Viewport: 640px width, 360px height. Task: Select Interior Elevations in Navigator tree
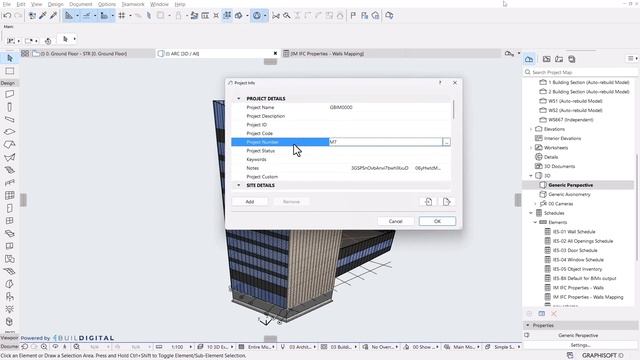tap(562, 138)
